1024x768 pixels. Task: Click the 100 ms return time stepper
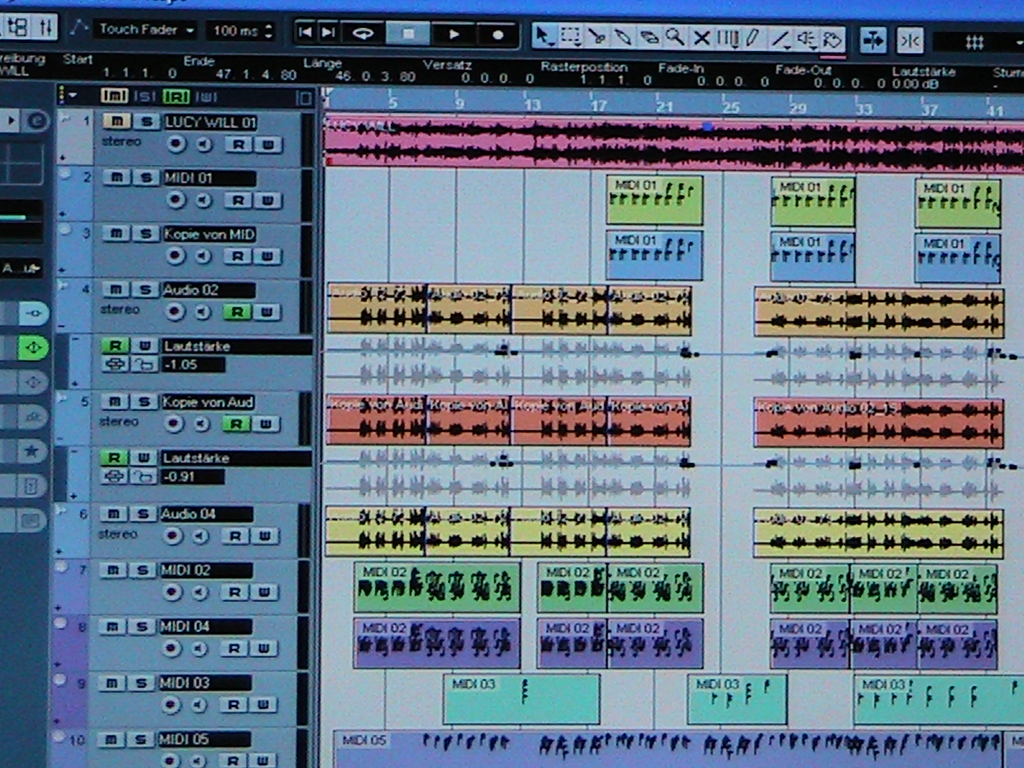267,31
